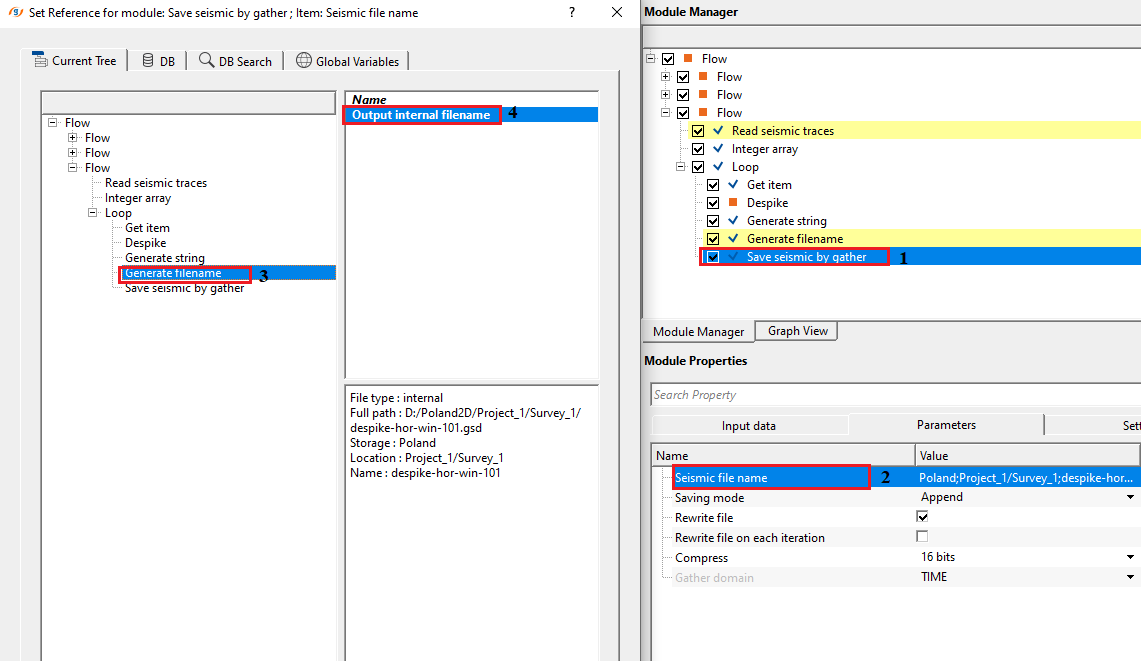
Task: Click the question mark help button
Action: click(572, 12)
